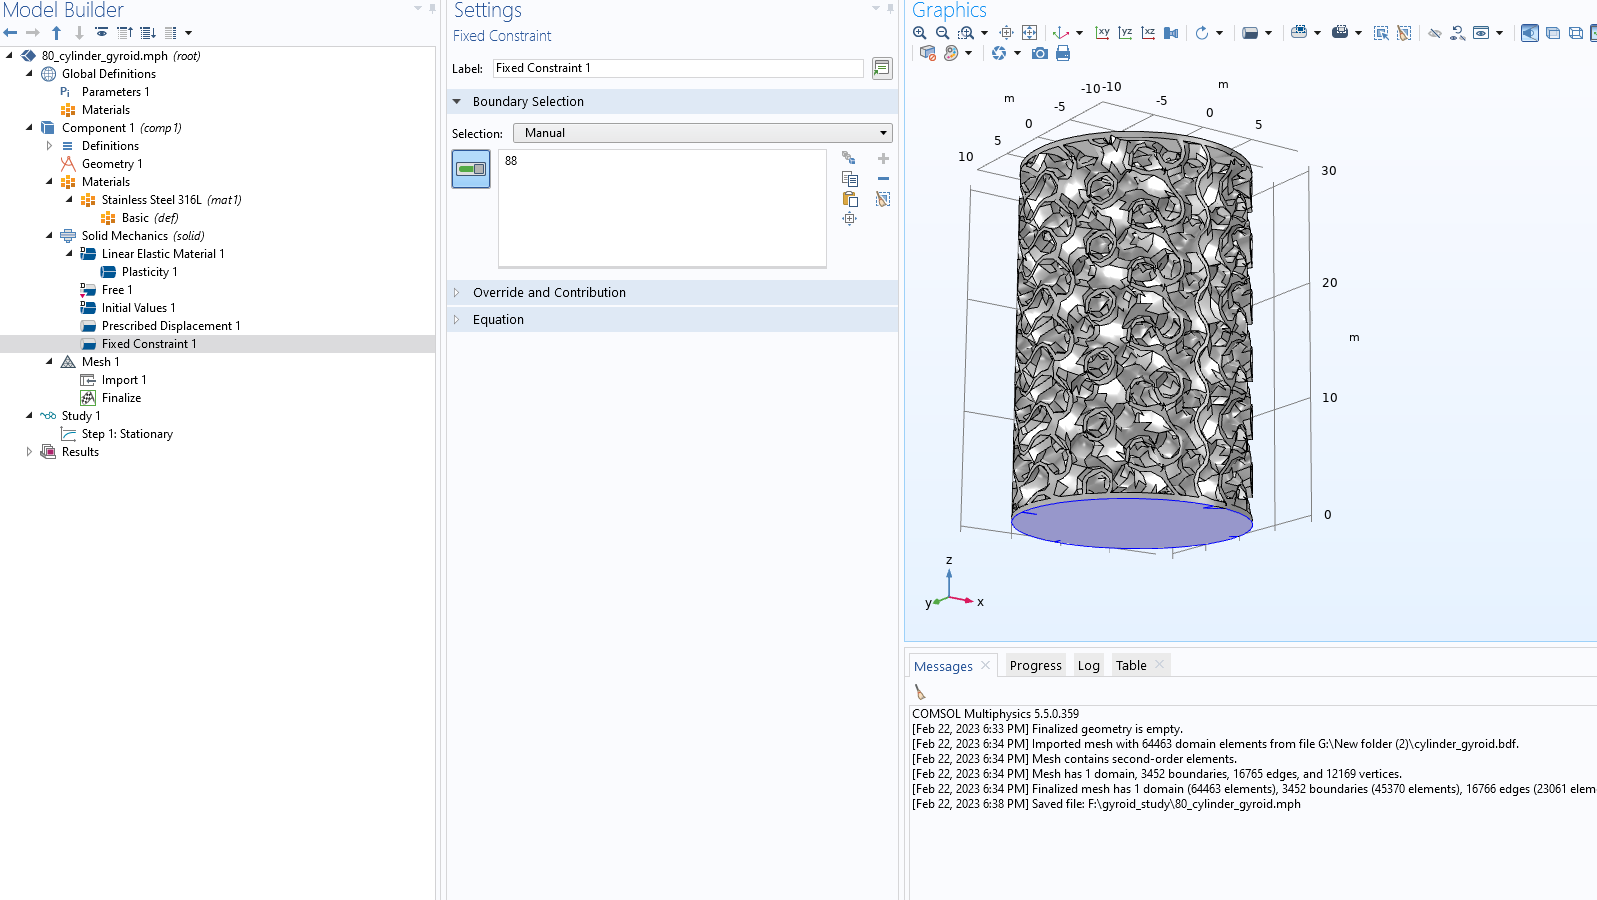This screenshot has width=1597, height=900.
Task: Select the Import 1 mesh node
Action: (123, 380)
